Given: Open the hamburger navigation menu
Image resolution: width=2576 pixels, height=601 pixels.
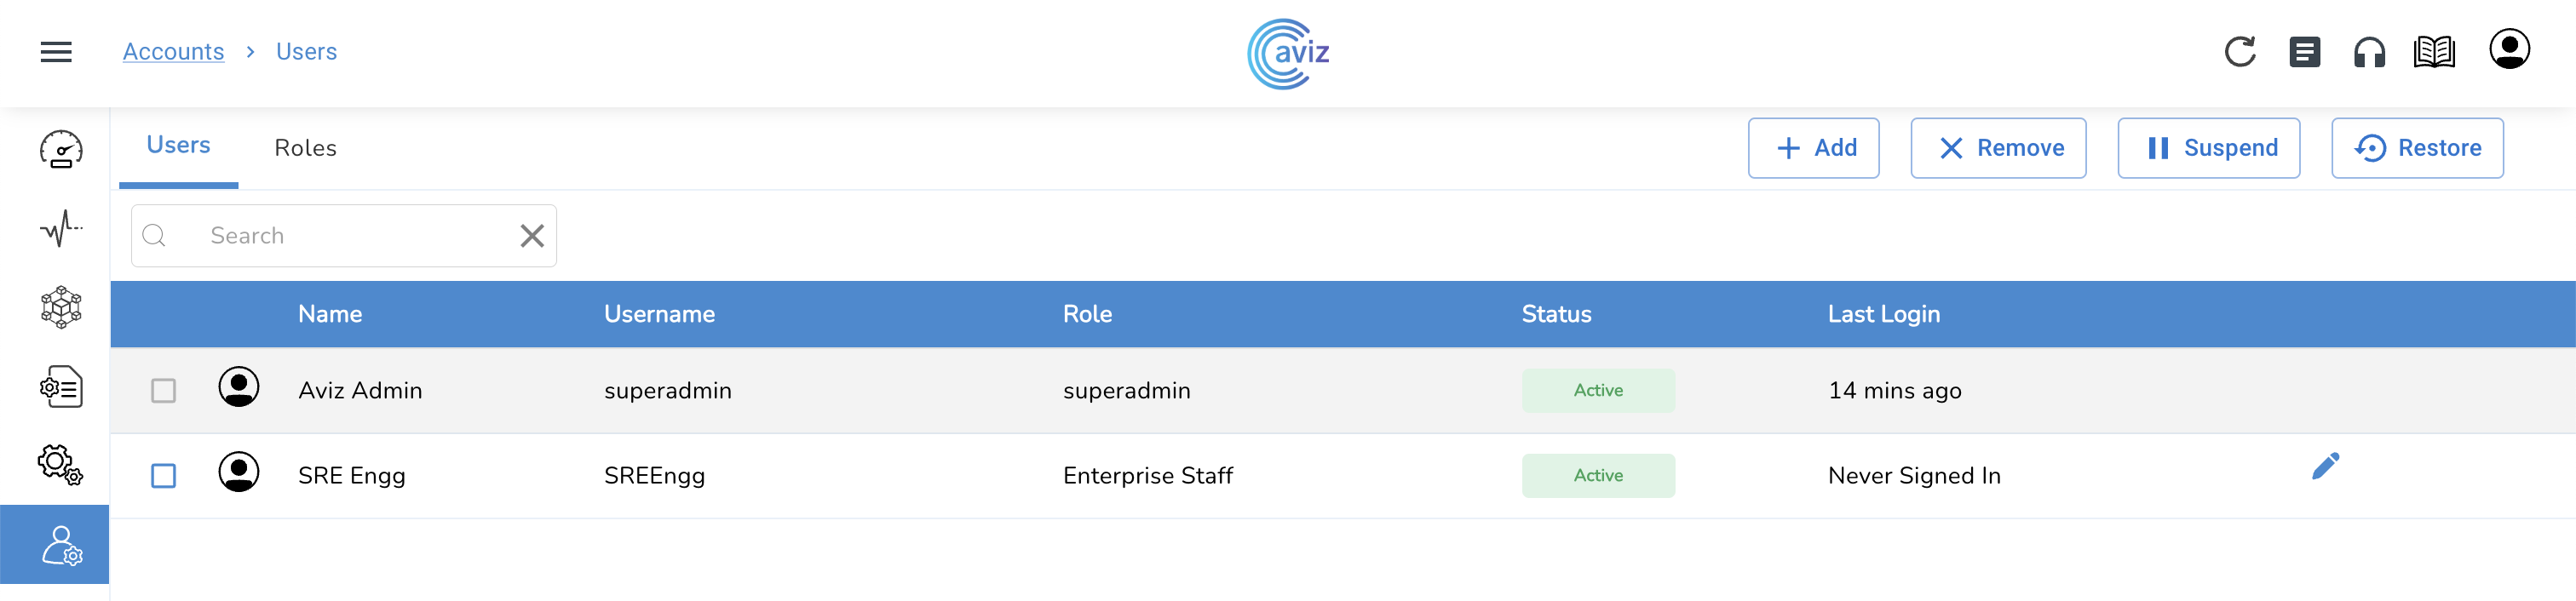Looking at the screenshot, I should pyautogui.click(x=56, y=52).
